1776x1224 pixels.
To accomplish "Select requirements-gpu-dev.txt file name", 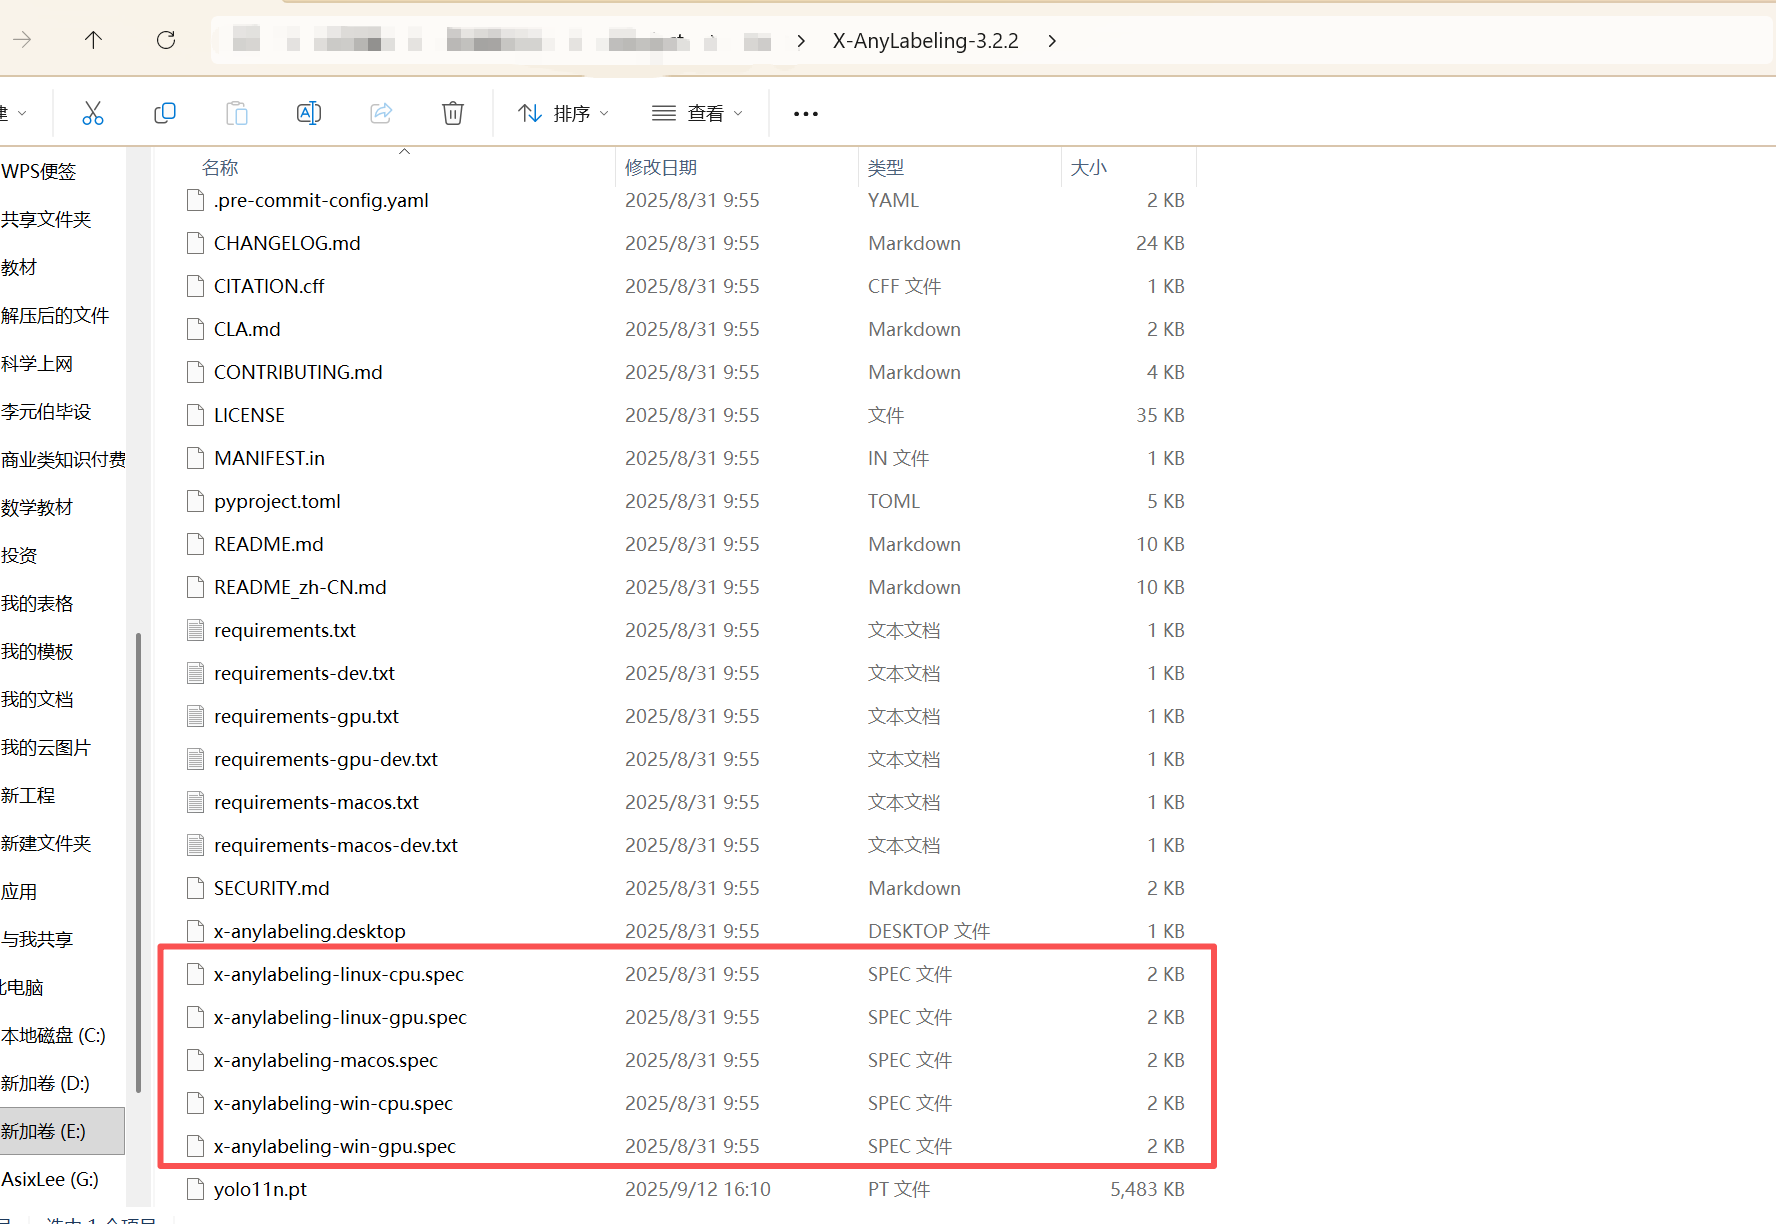I will tap(326, 760).
